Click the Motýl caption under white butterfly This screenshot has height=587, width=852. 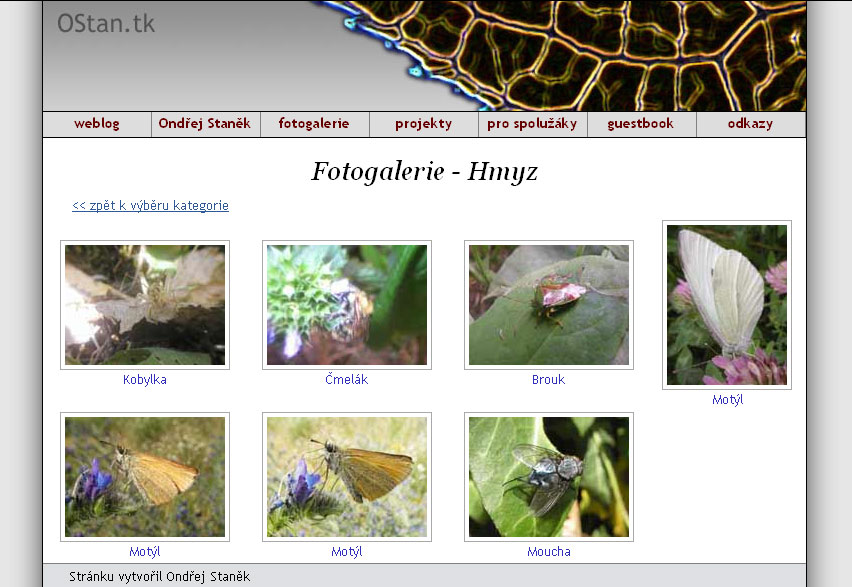[x=727, y=400]
